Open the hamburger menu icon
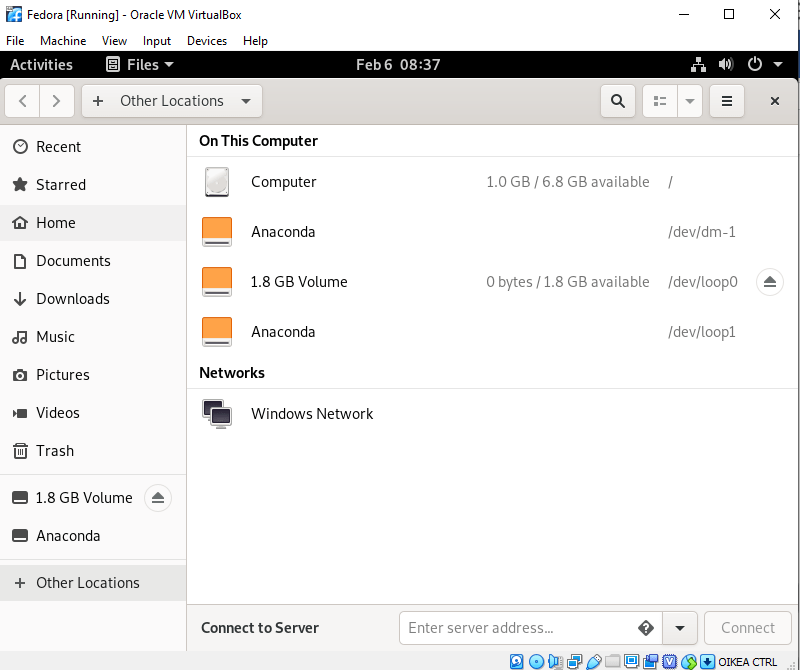Viewport: 800px width, 670px height. [x=727, y=101]
